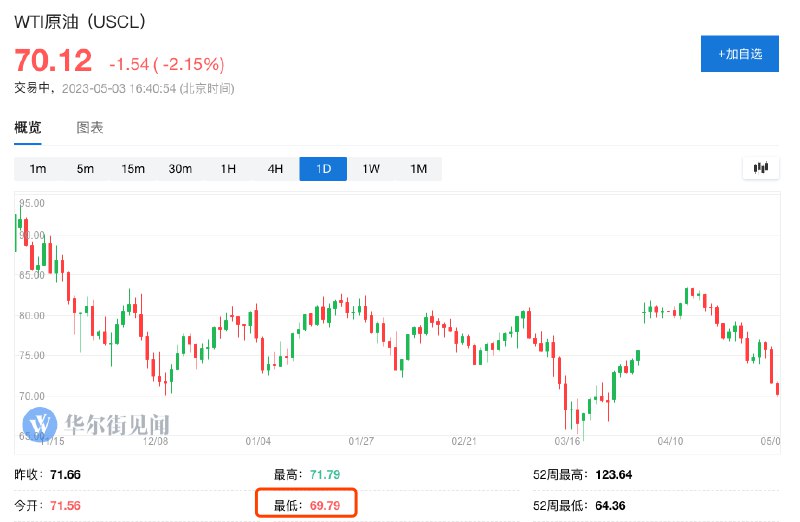Select the 15m timeframe
This screenshot has width=800, height=522.
[x=133, y=169]
